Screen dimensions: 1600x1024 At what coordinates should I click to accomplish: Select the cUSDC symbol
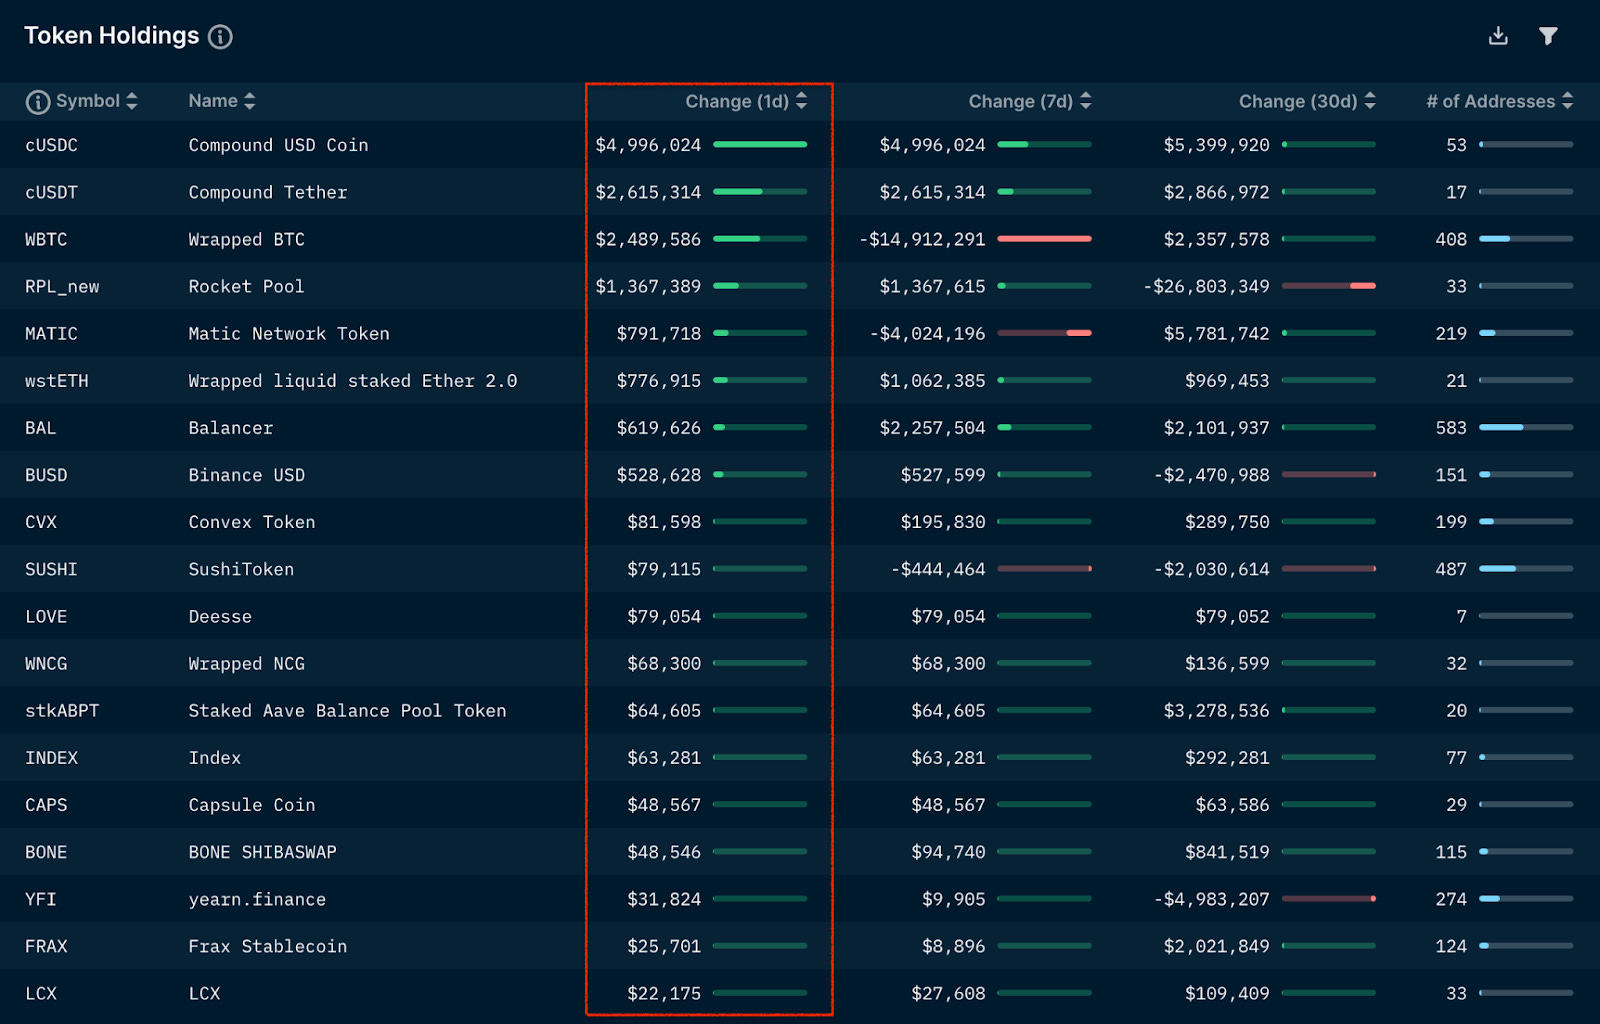pyautogui.click(x=51, y=145)
